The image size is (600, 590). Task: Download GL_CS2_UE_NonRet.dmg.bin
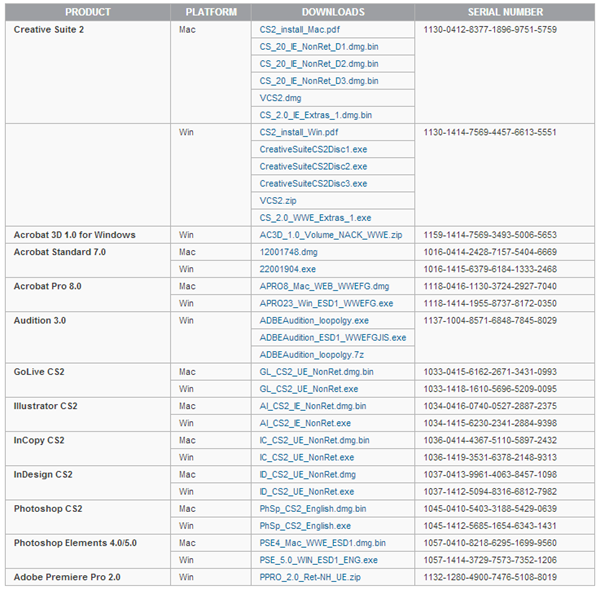tap(316, 372)
